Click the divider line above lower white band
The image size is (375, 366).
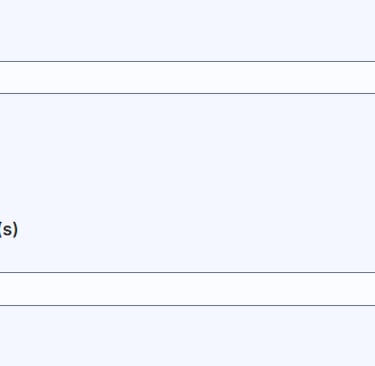187,272
